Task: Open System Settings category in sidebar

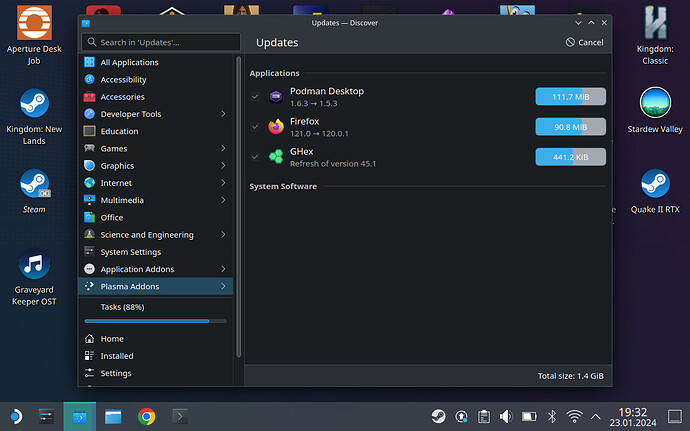Action: [156, 252]
